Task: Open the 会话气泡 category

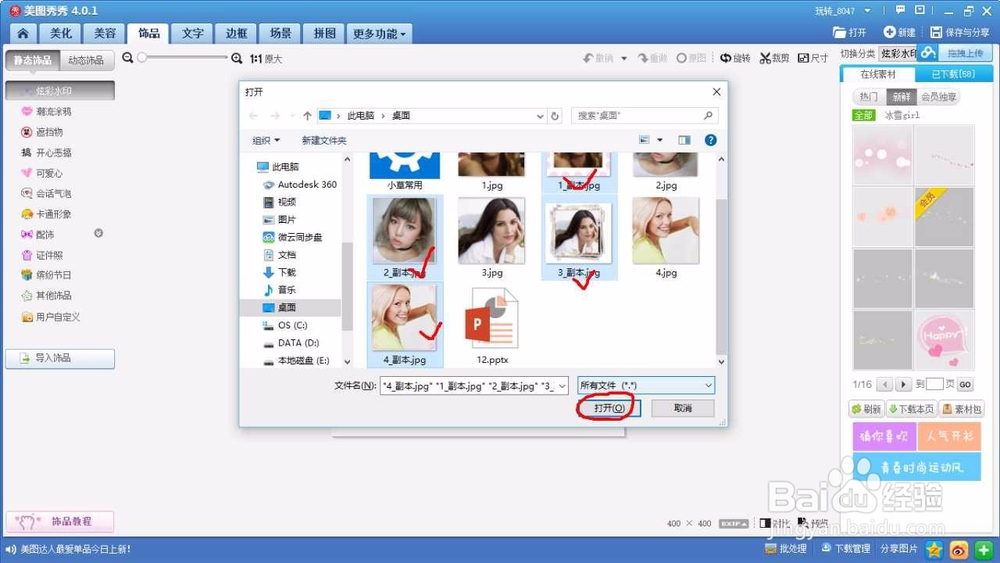Action: 54,193
